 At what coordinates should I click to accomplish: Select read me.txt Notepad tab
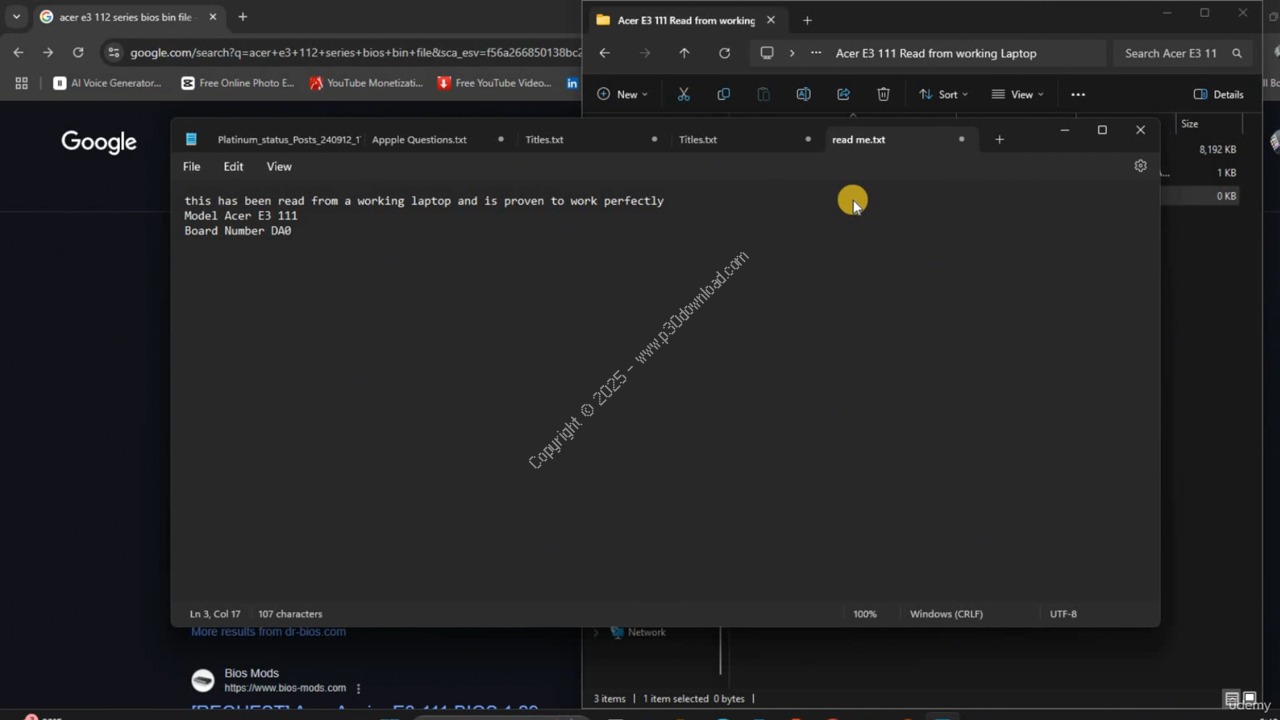[x=858, y=139]
